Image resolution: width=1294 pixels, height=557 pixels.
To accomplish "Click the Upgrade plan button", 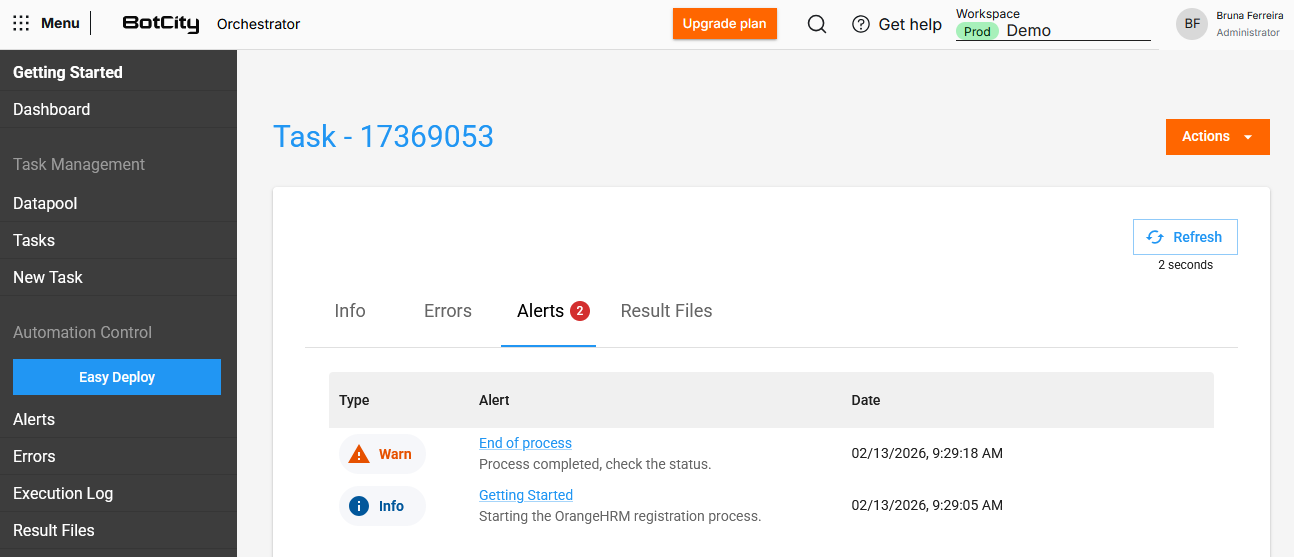I will (724, 24).
